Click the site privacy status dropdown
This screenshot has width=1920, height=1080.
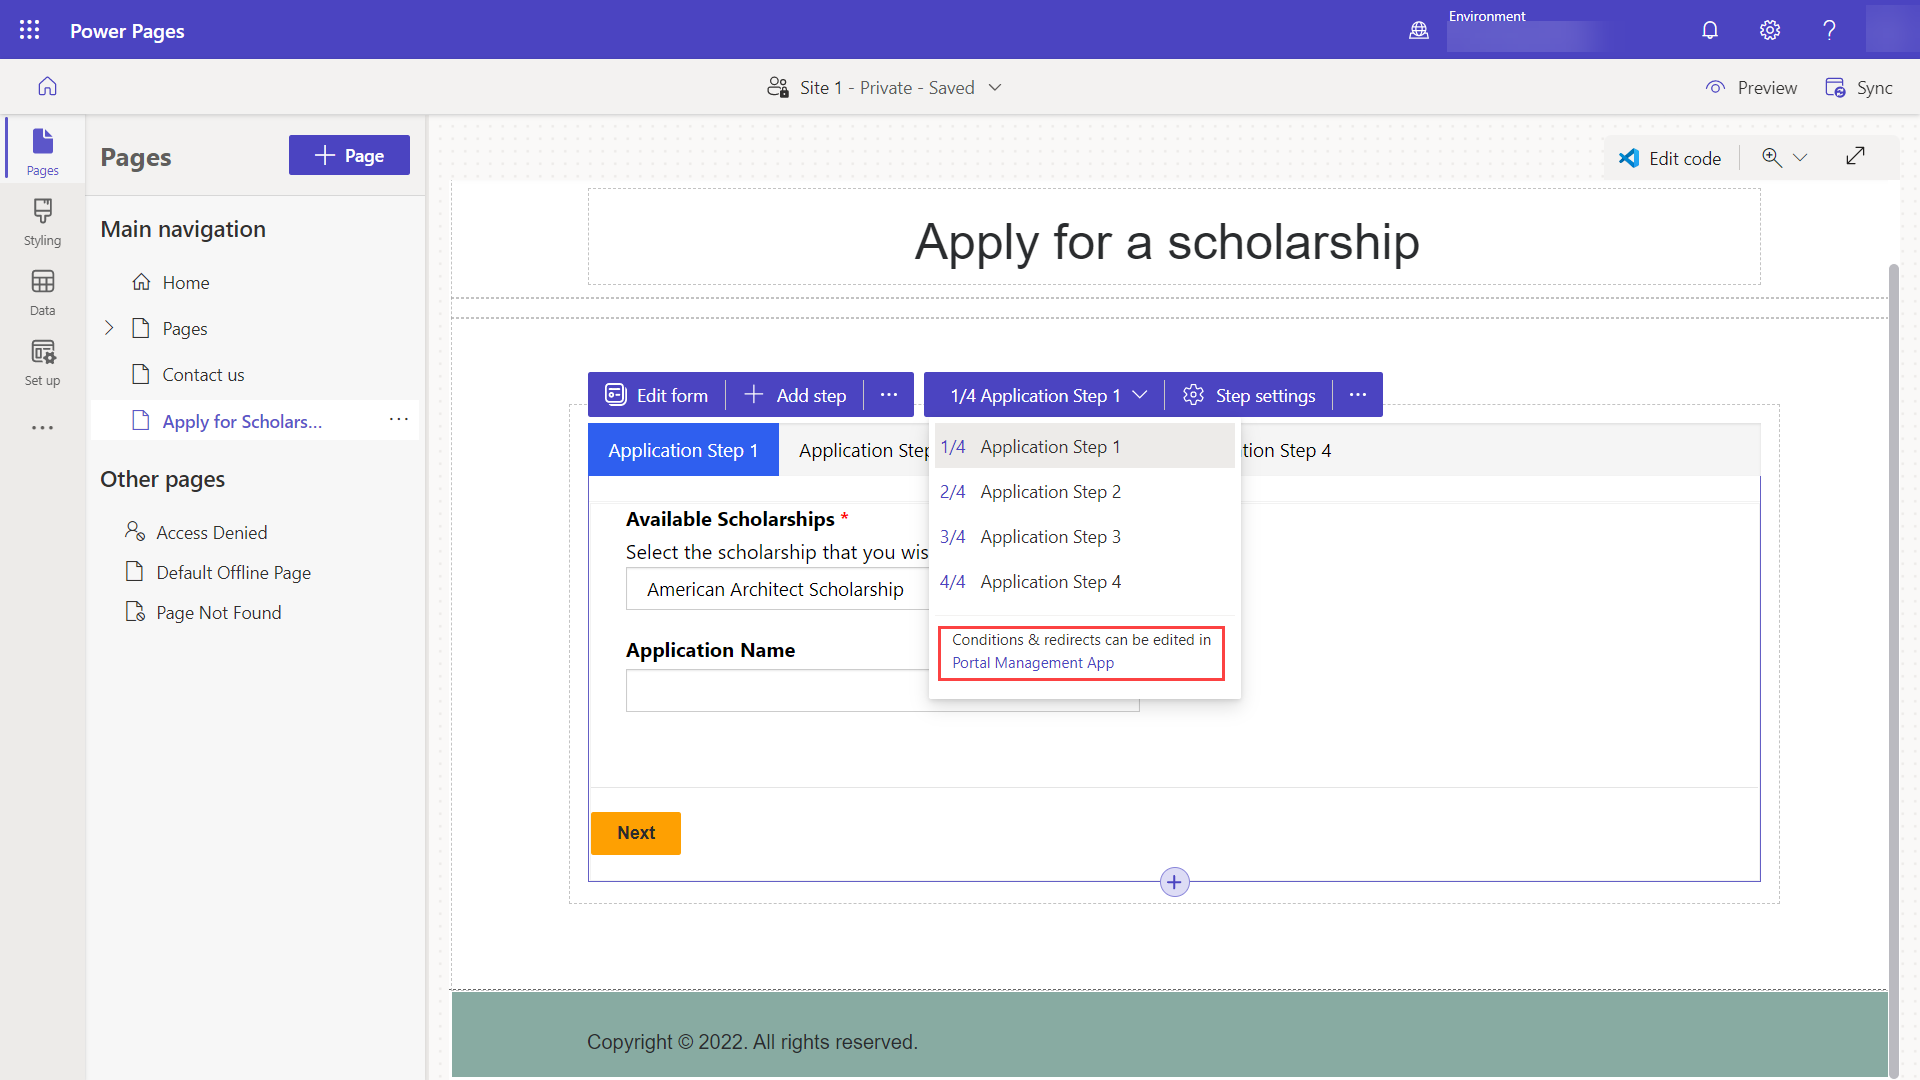(x=998, y=87)
